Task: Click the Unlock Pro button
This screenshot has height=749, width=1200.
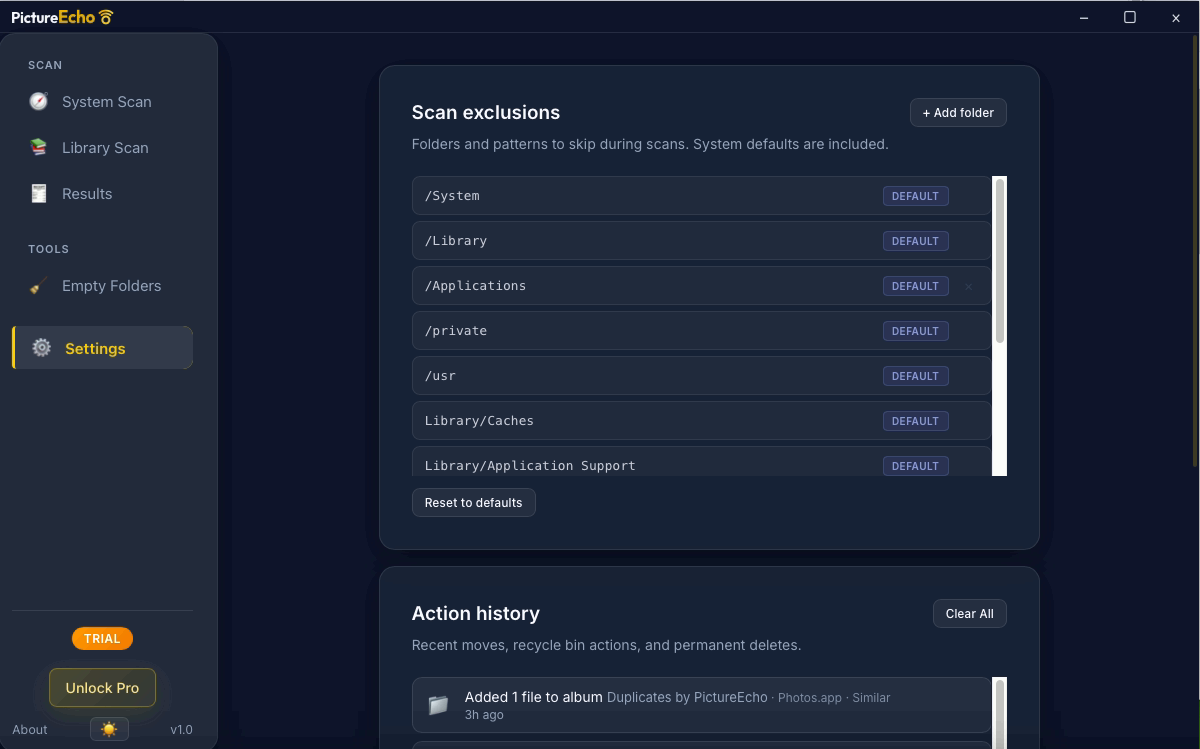Action: pyautogui.click(x=102, y=688)
